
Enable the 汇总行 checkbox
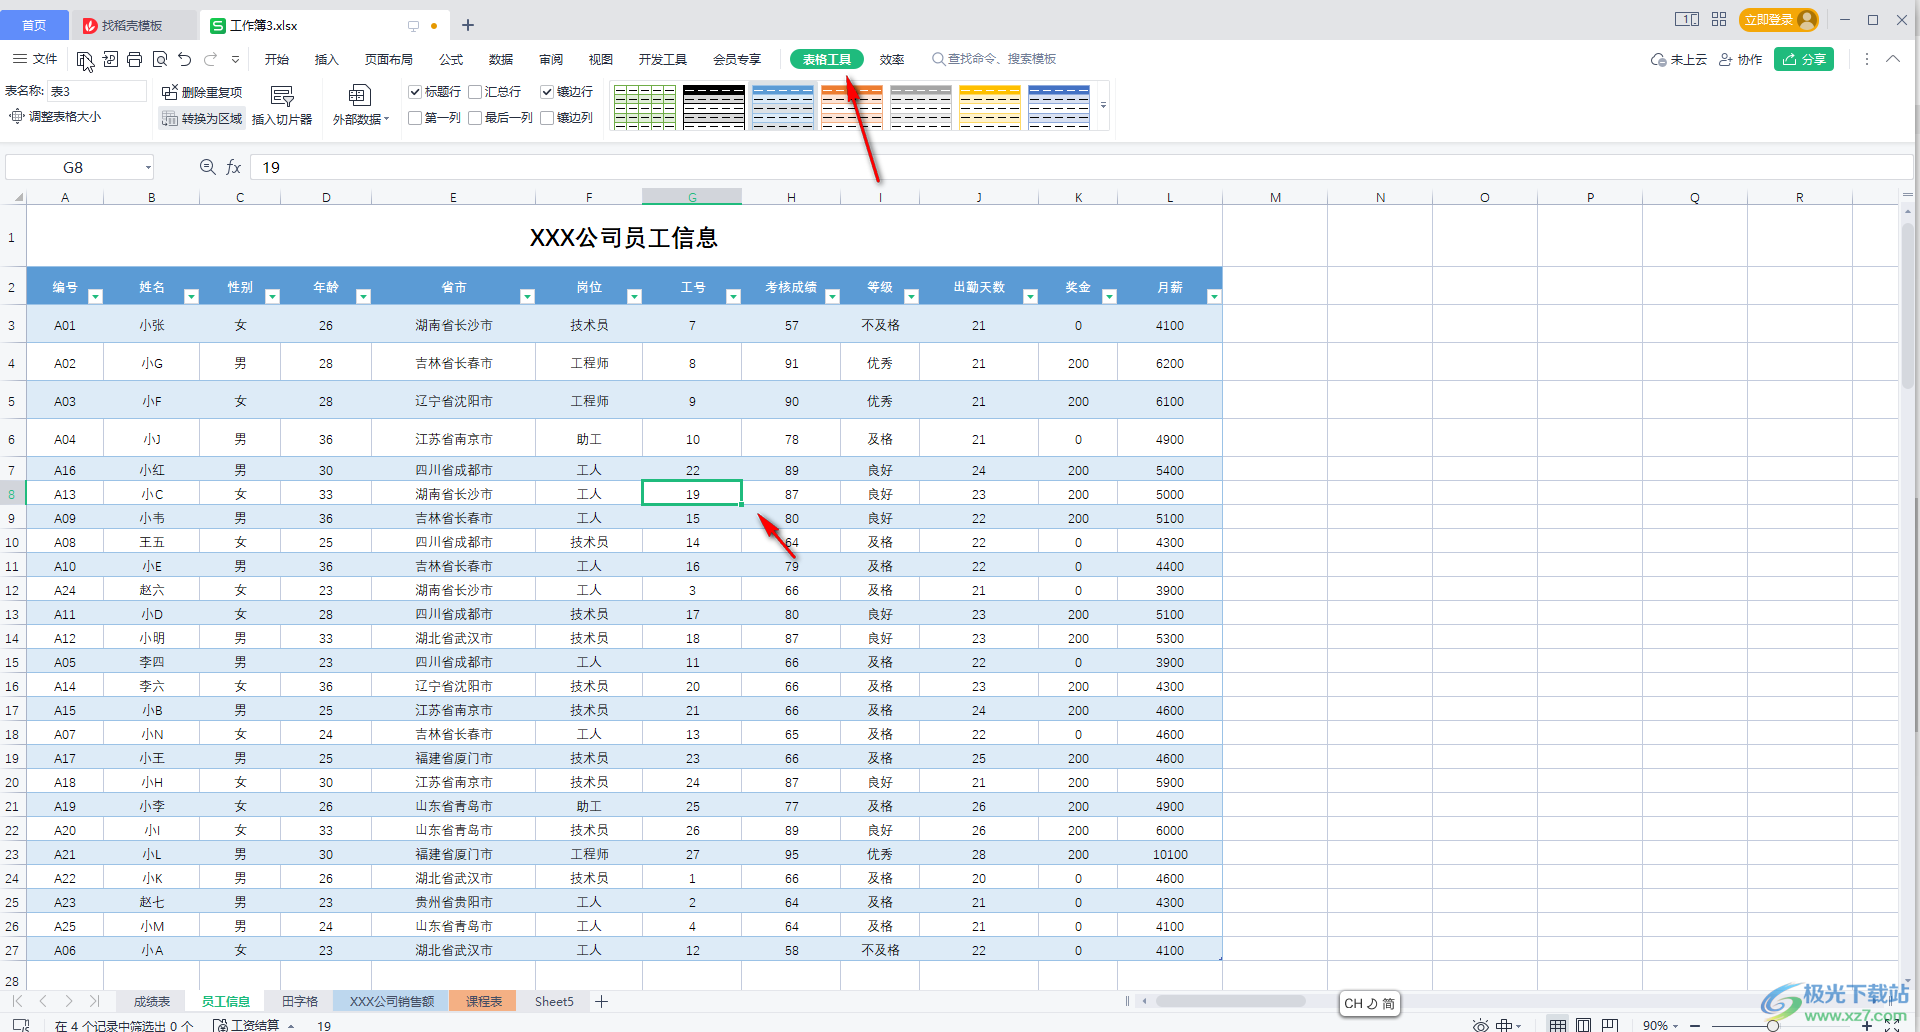tap(475, 92)
